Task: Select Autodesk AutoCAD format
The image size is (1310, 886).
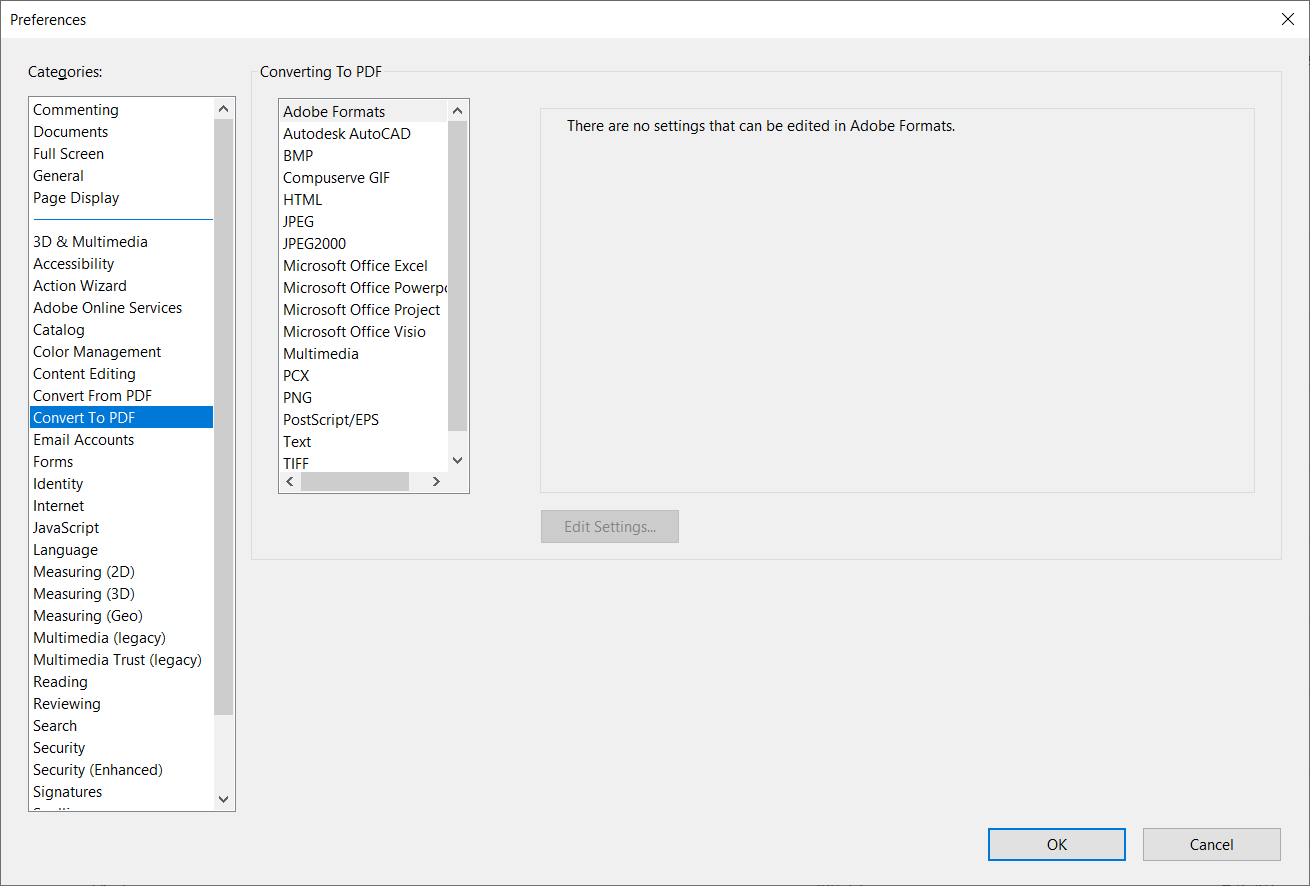Action: (x=346, y=133)
